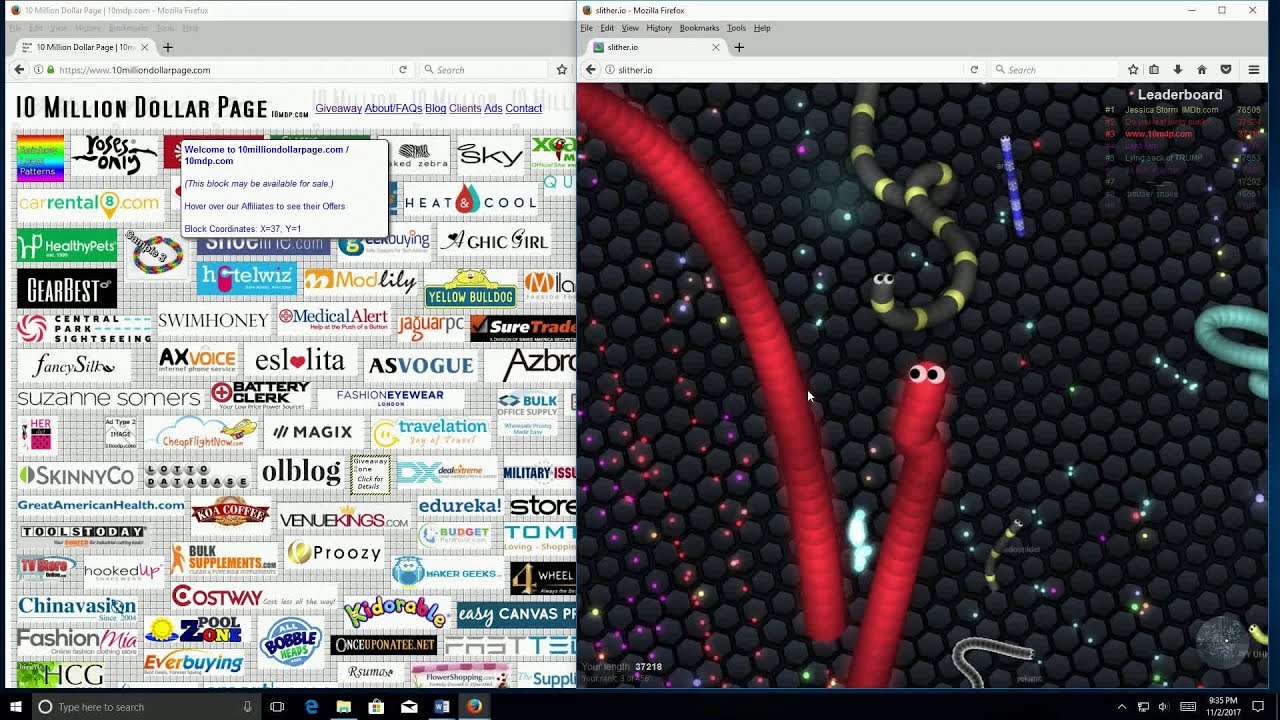Click the Search box in slither.io window

pos(1053,70)
